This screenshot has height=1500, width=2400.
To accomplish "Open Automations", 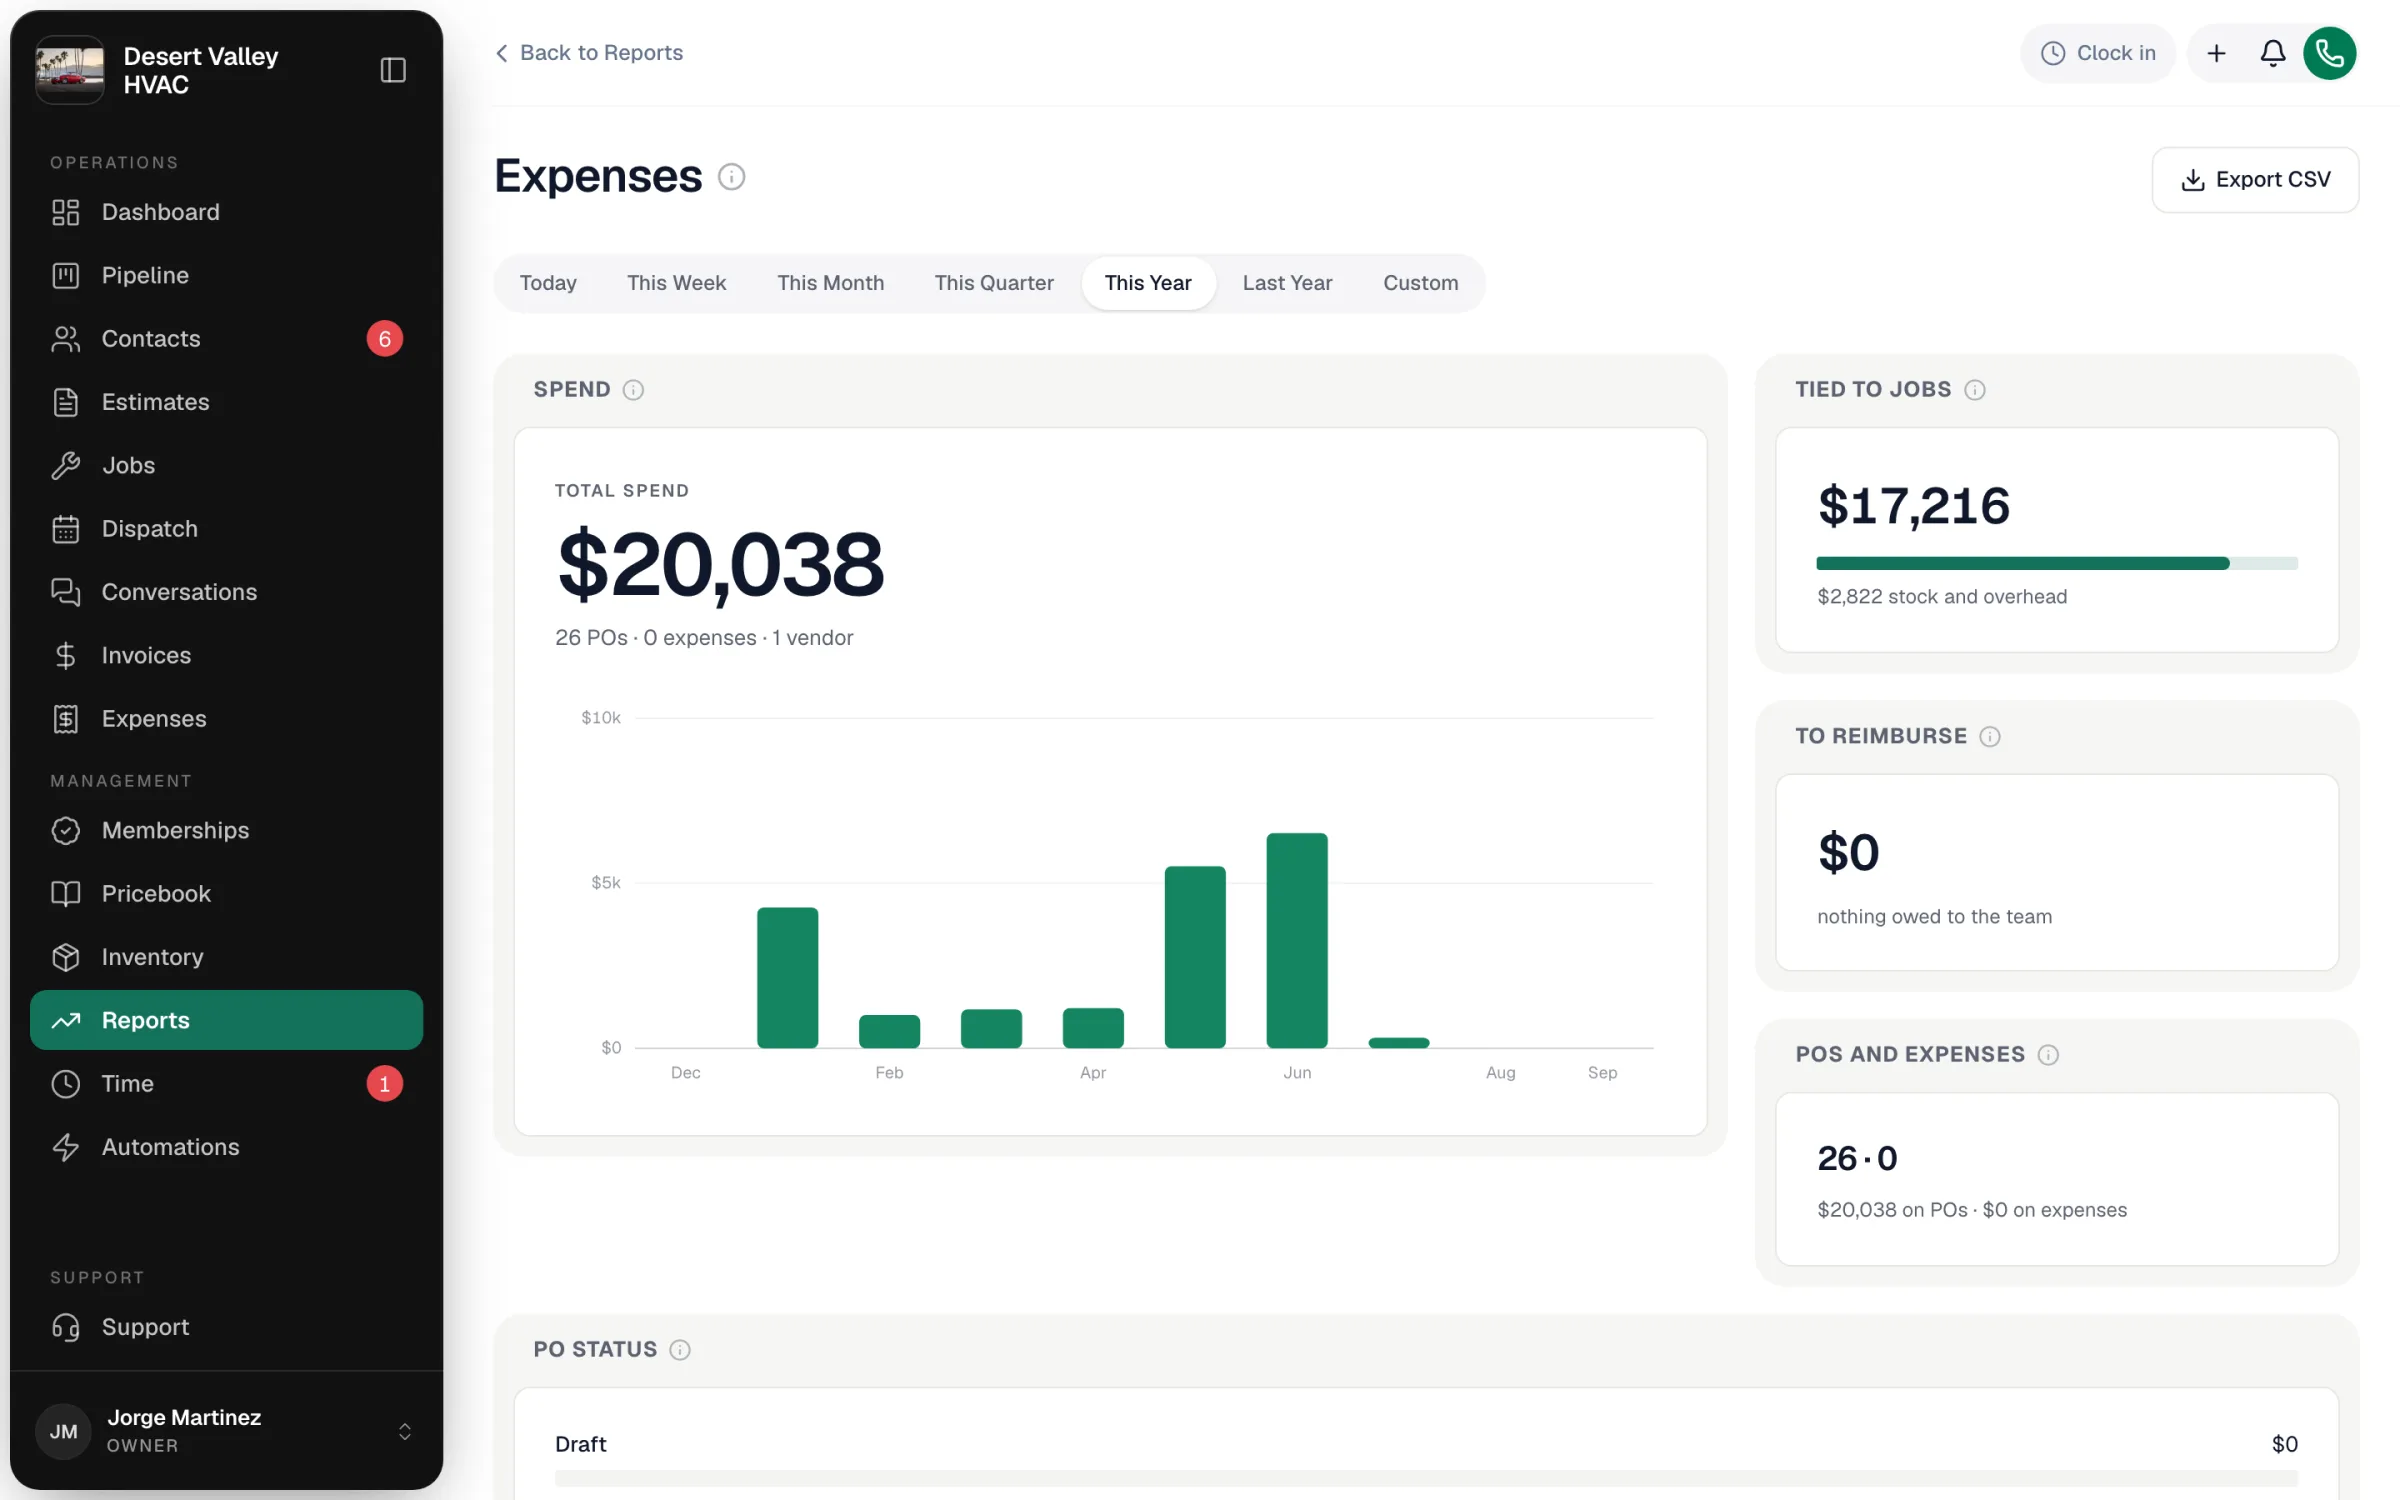I will [x=226, y=1147].
